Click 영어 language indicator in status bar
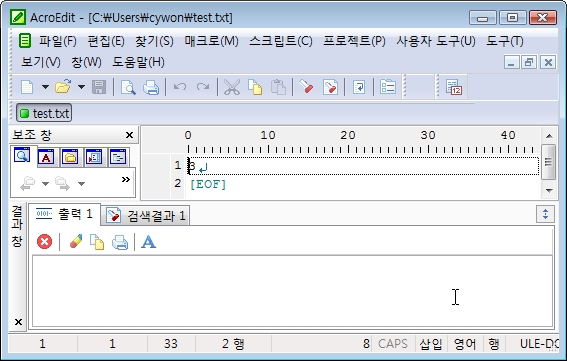The height and width of the screenshot is (361, 567). coord(465,344)
